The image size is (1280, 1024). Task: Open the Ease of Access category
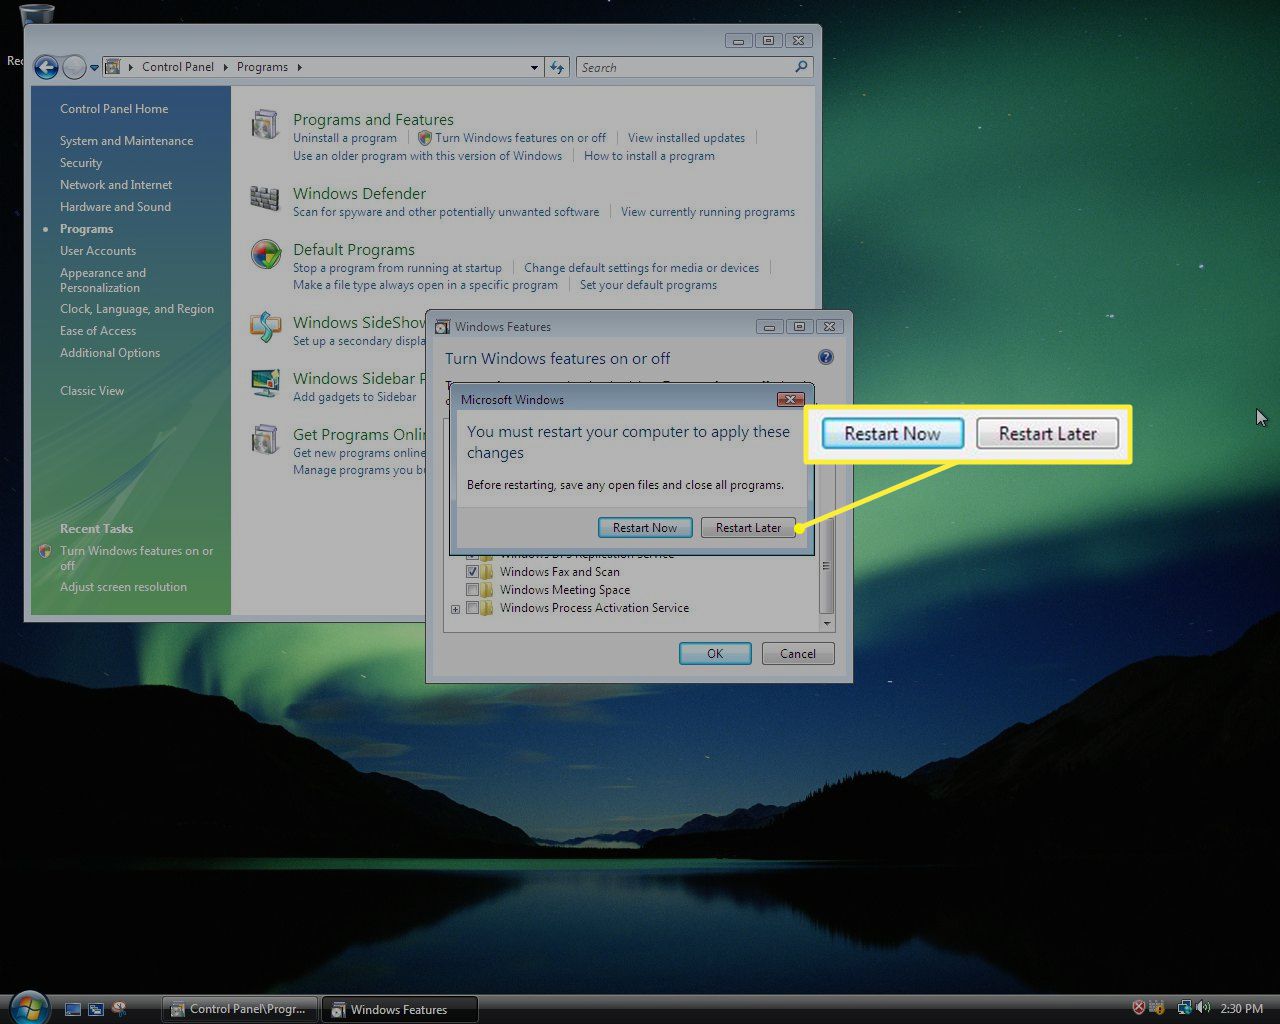98,331
